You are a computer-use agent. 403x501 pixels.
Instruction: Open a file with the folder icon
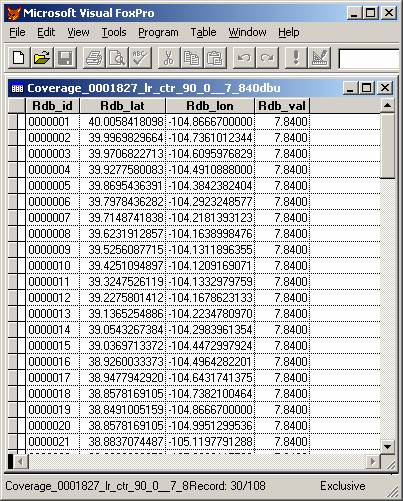[42, 58]
